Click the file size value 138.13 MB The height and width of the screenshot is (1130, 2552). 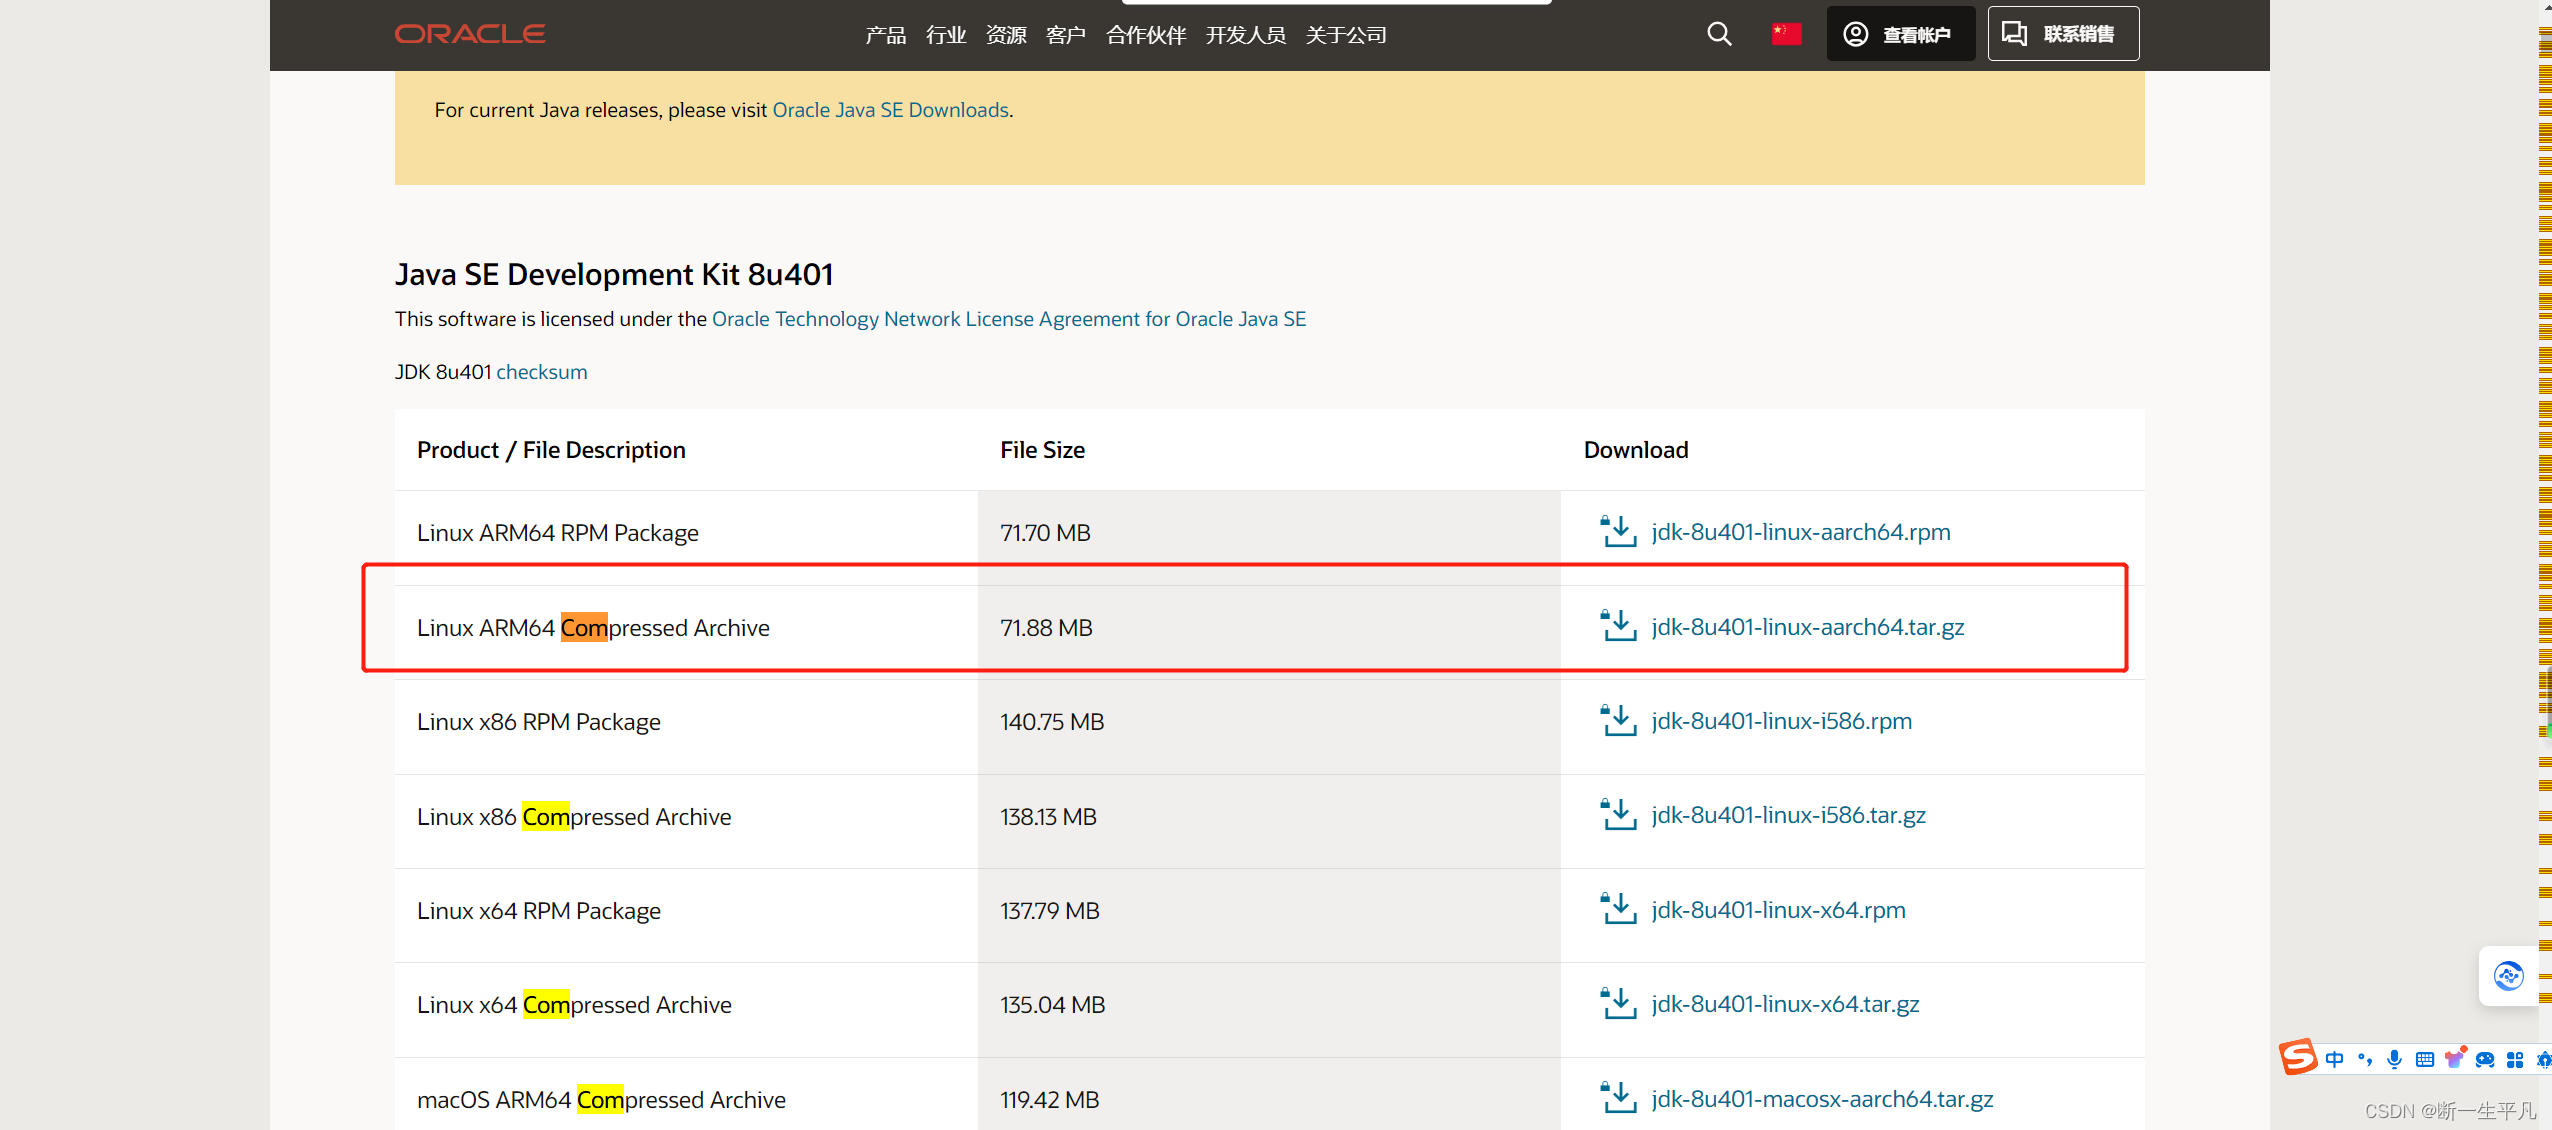(x=1048, y=817)
